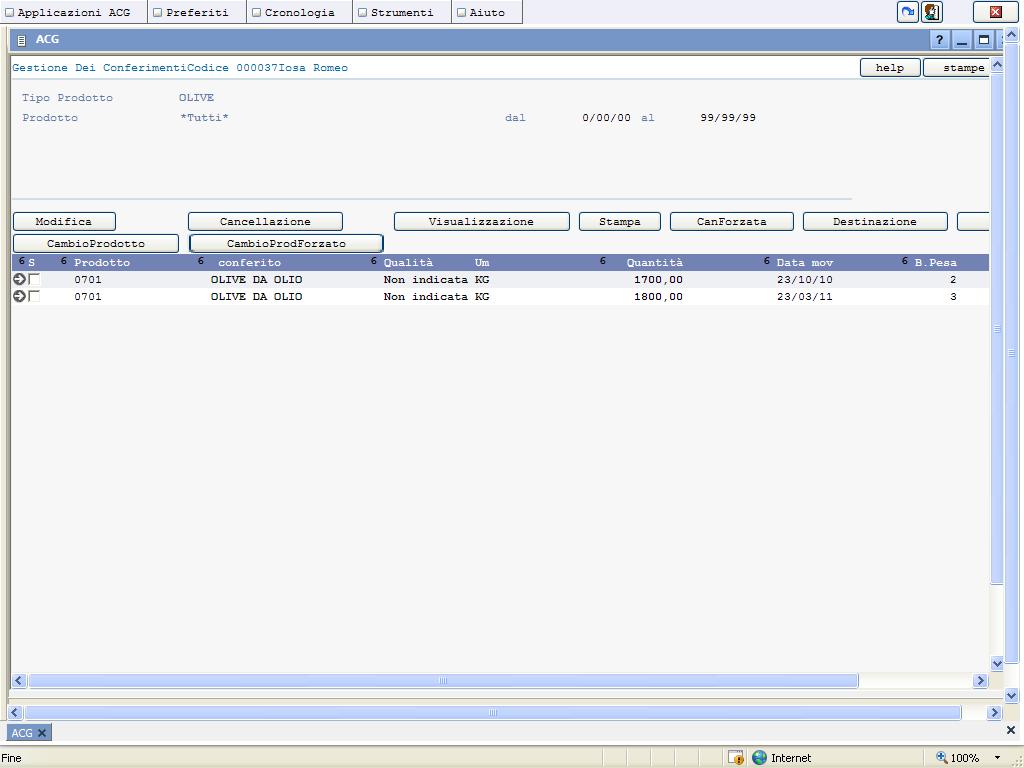This screenshot has width=1024, height=768.
Task: Tick the checkbox on the 23/10/10 row
Action: coord(34,280)
